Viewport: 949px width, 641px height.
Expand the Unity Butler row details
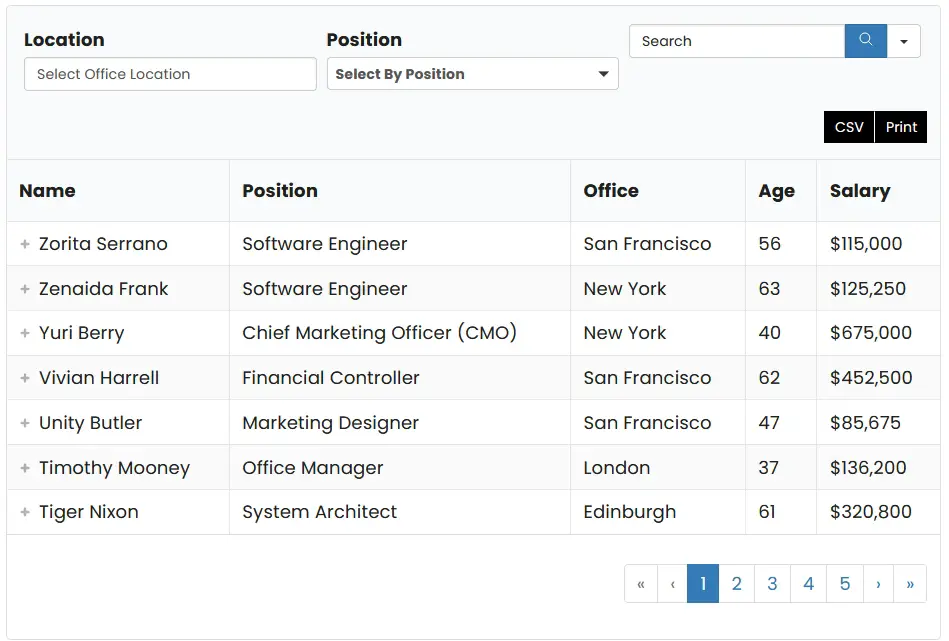click(x=25, y=423)
